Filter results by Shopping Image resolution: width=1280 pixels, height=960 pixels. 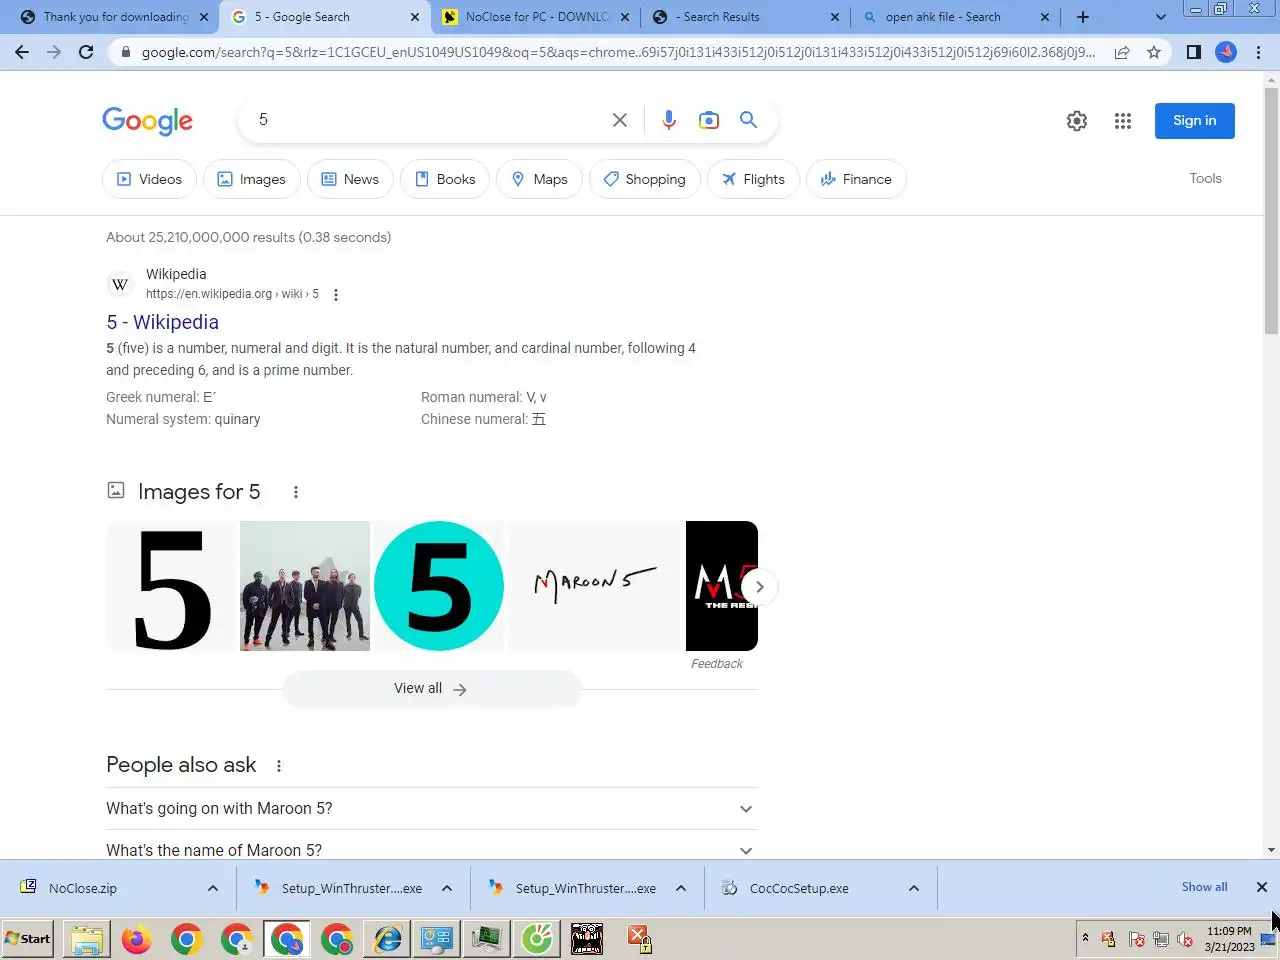click(645, 179)
